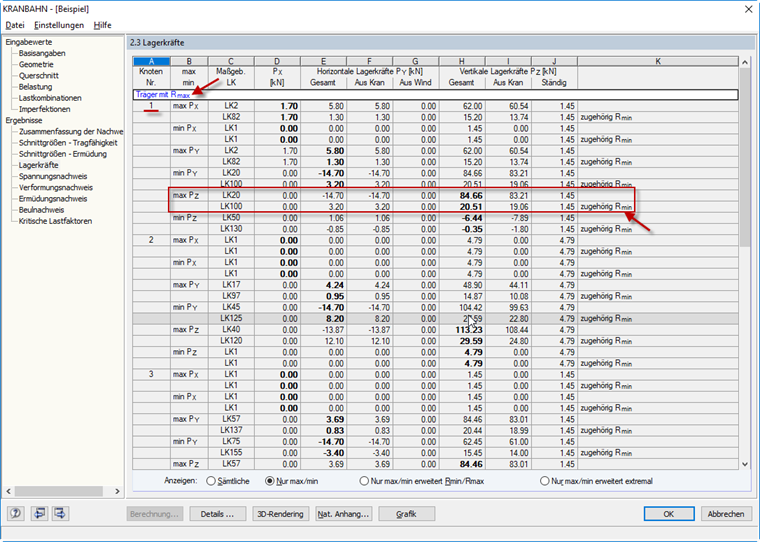Open Schnittgrößen - Ermüdung tree item
Screen dimensions: 760x542
click(63, 154)
